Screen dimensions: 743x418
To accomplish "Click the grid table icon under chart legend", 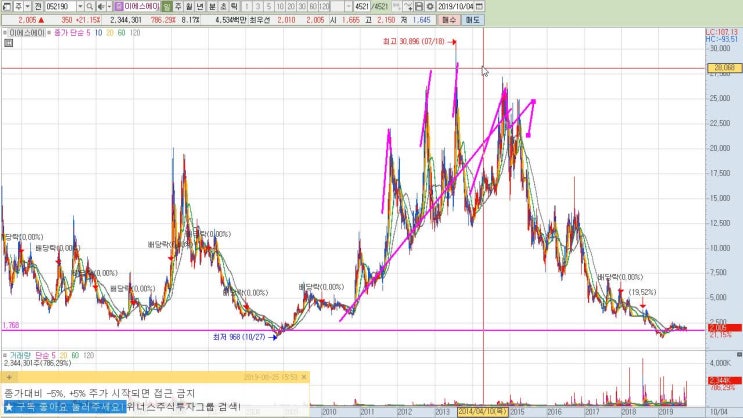I will click(x=9, y=43).
